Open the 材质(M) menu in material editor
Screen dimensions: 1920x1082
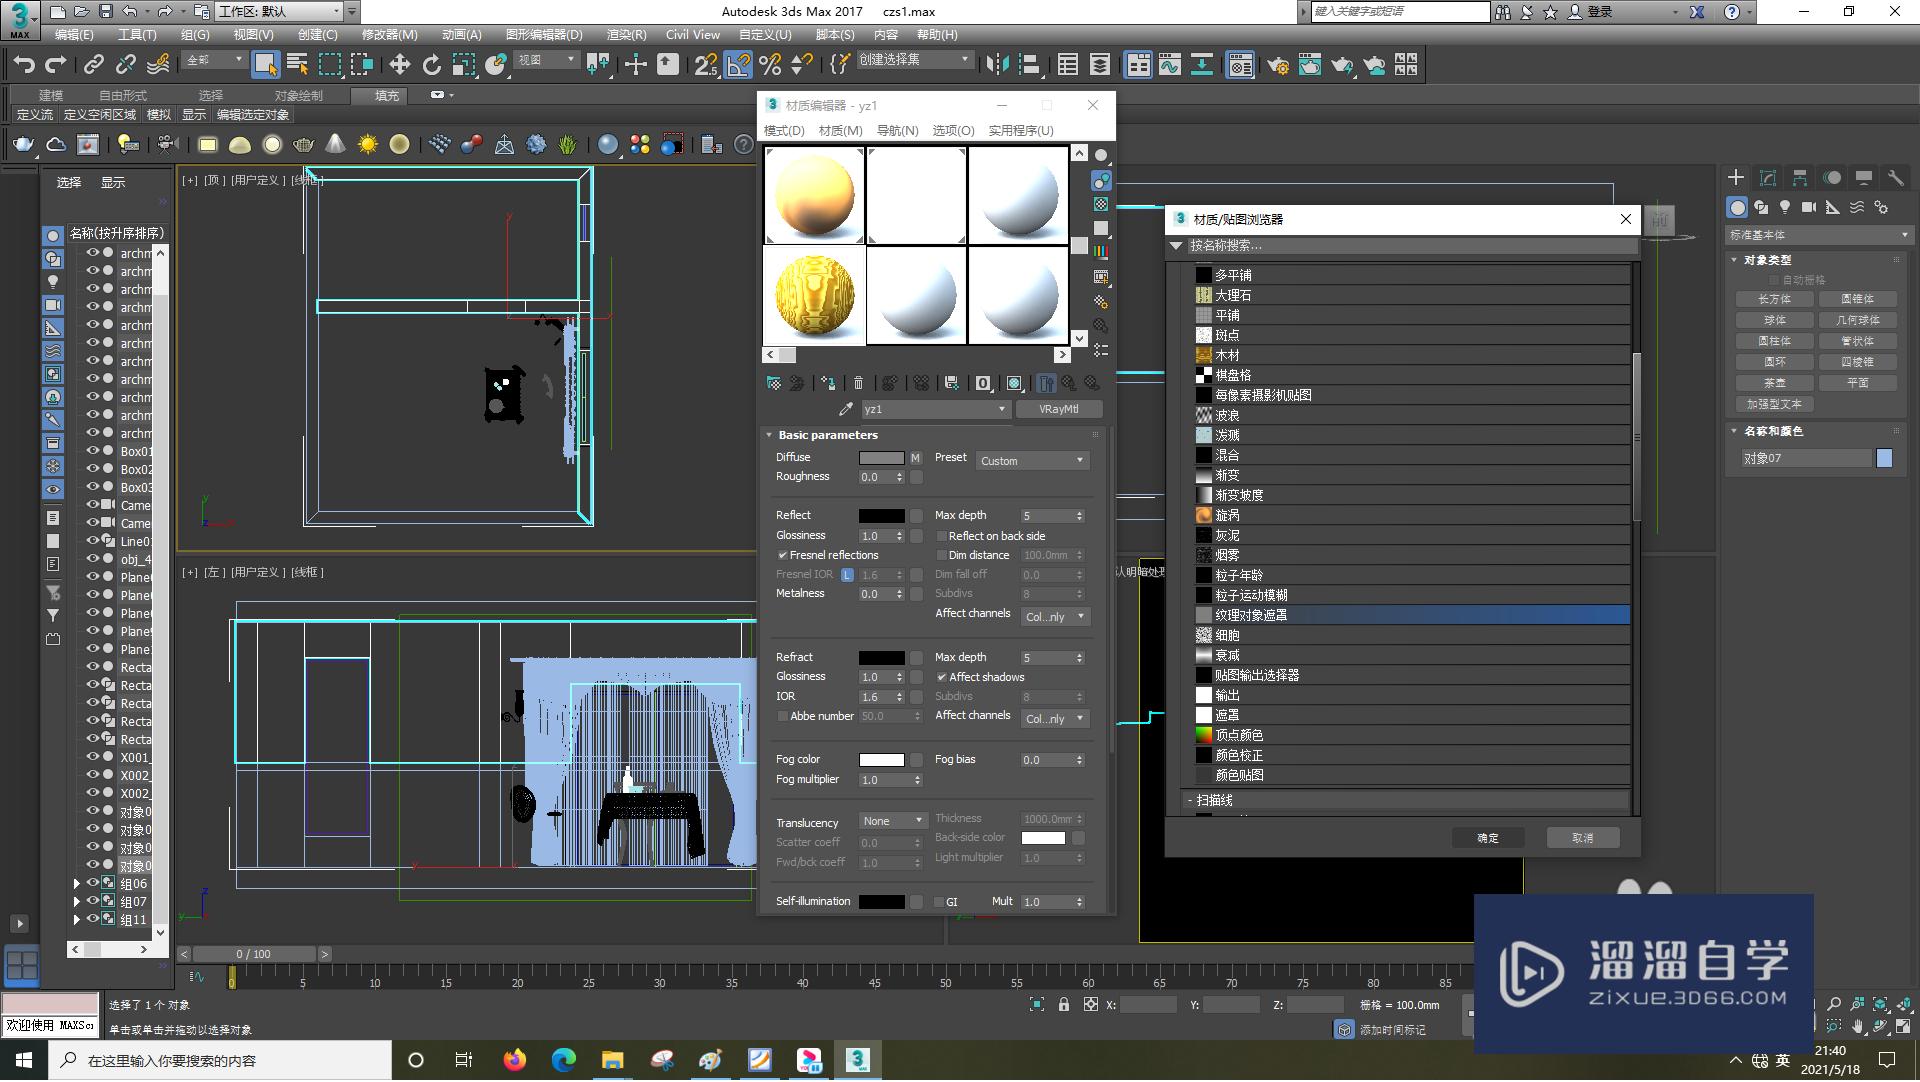(840, 131)
